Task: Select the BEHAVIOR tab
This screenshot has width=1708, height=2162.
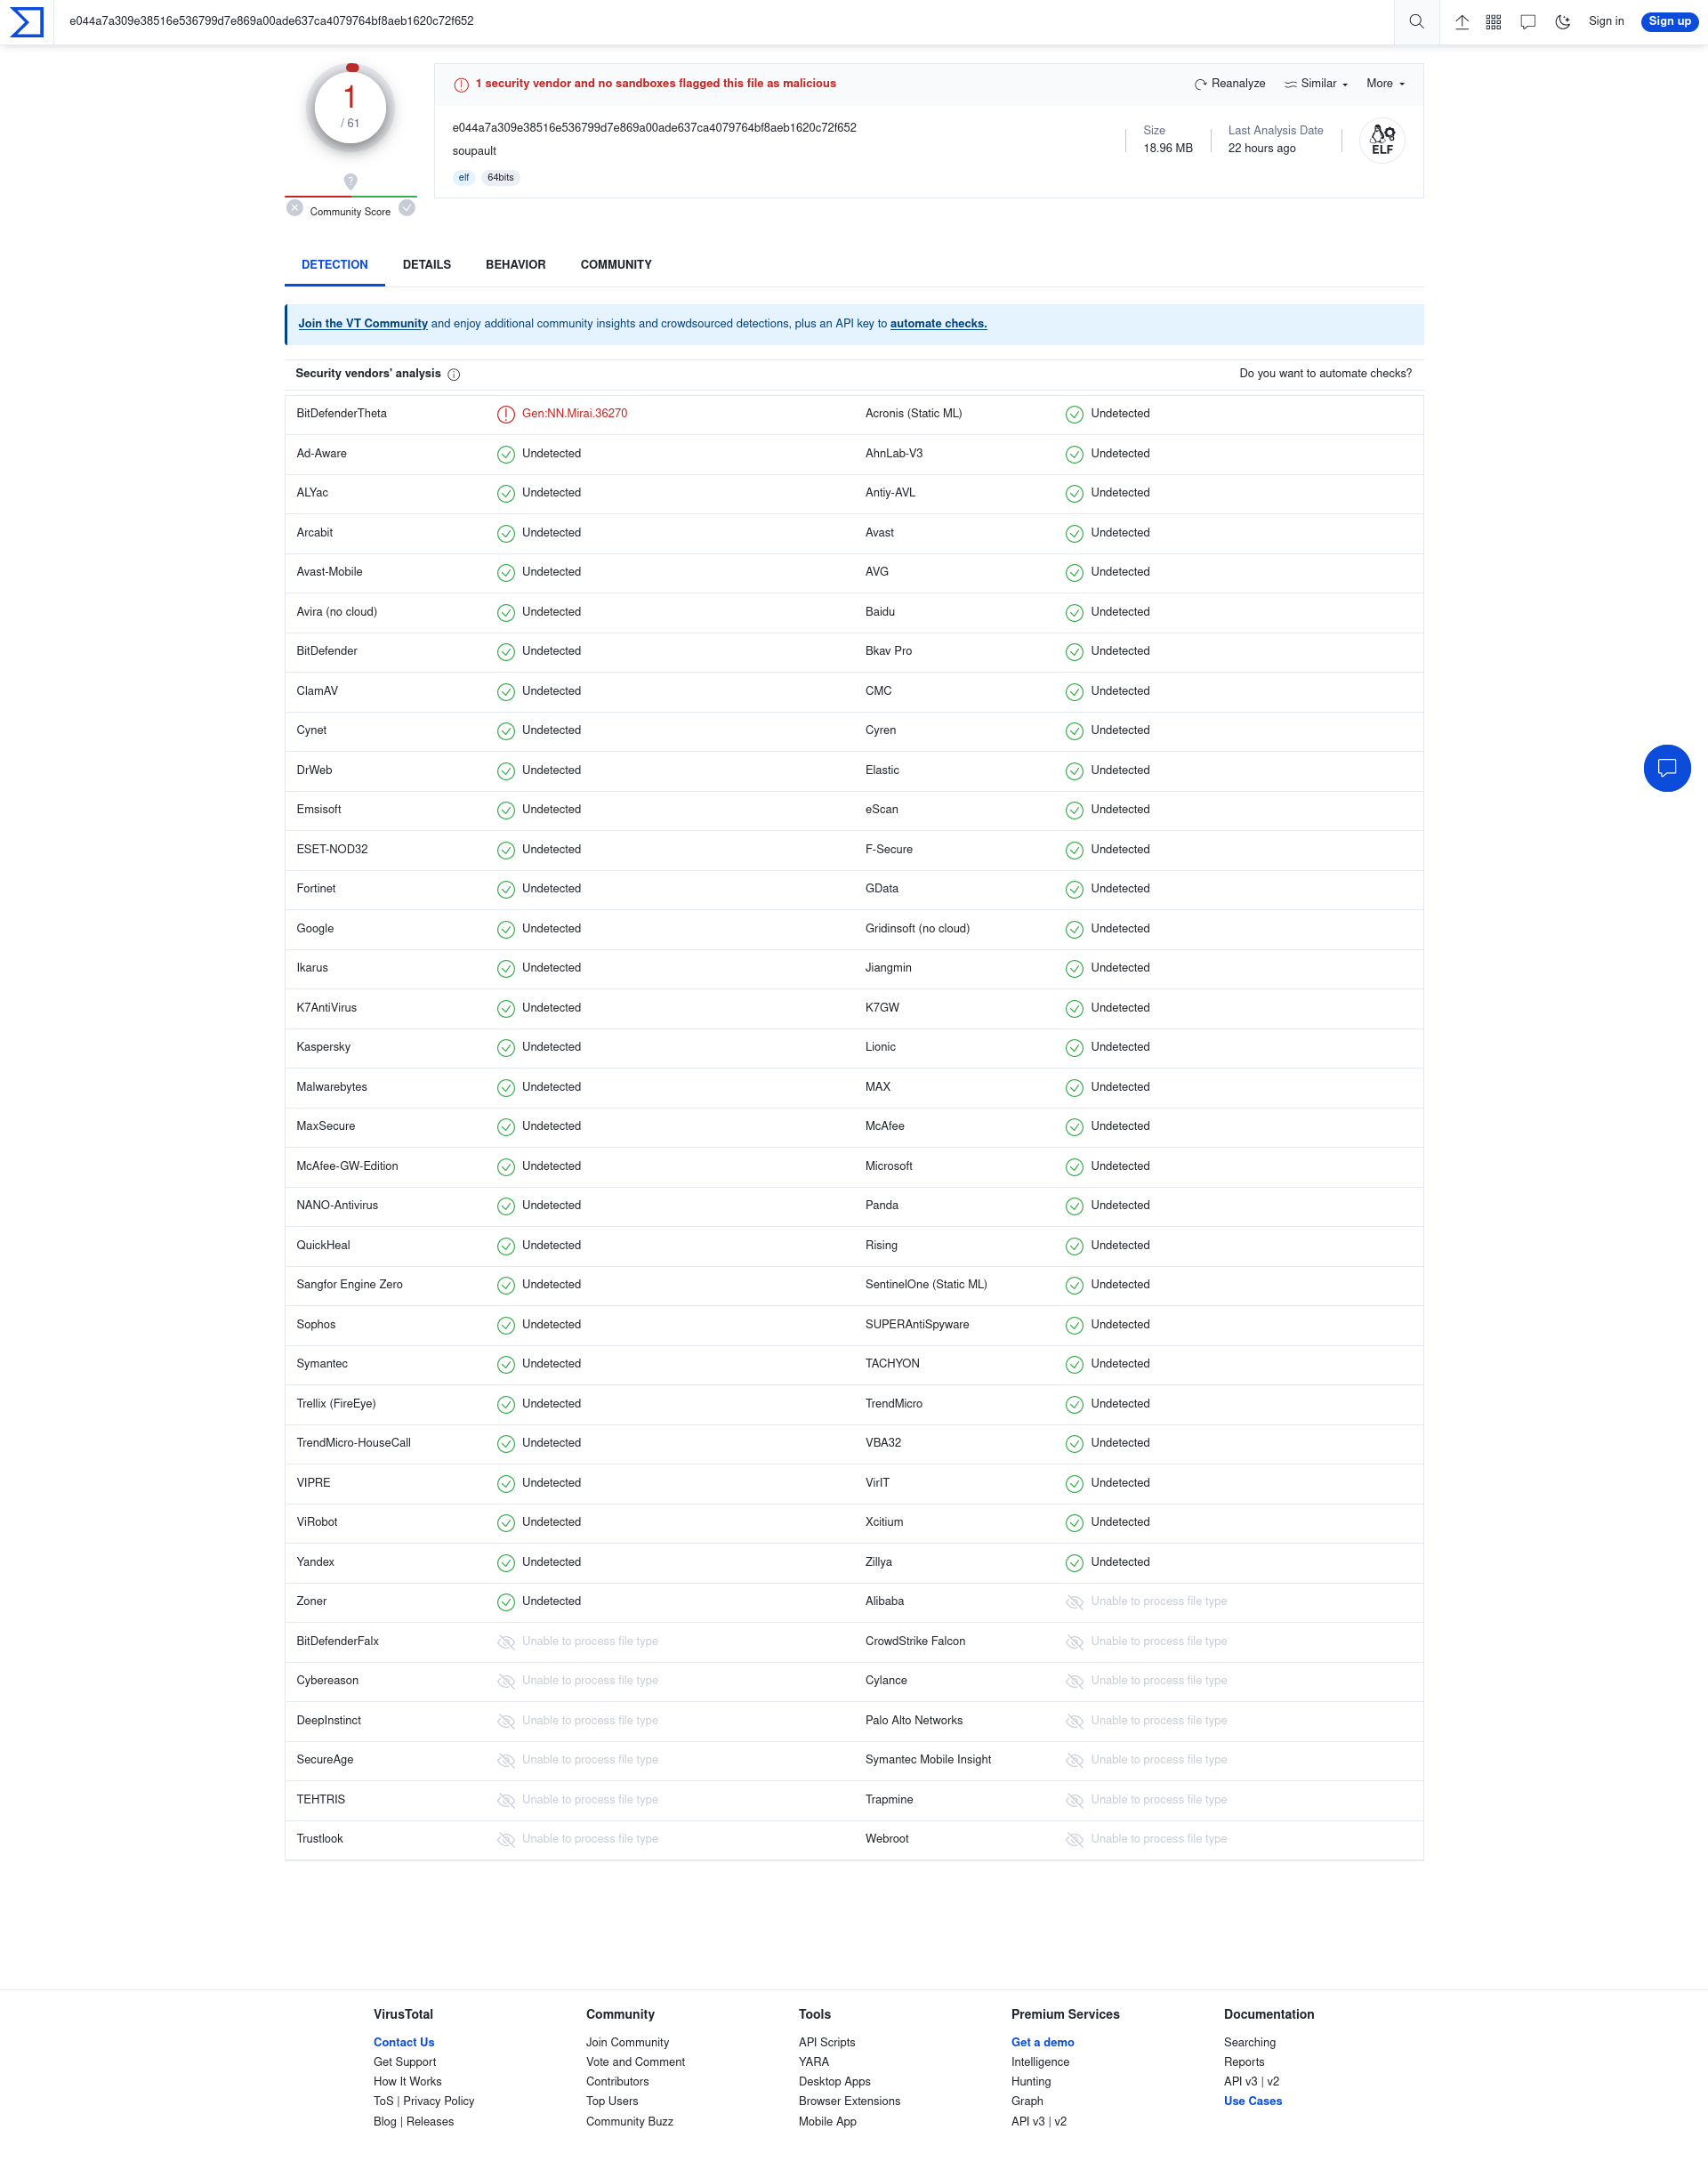Action: click(516, 265)
